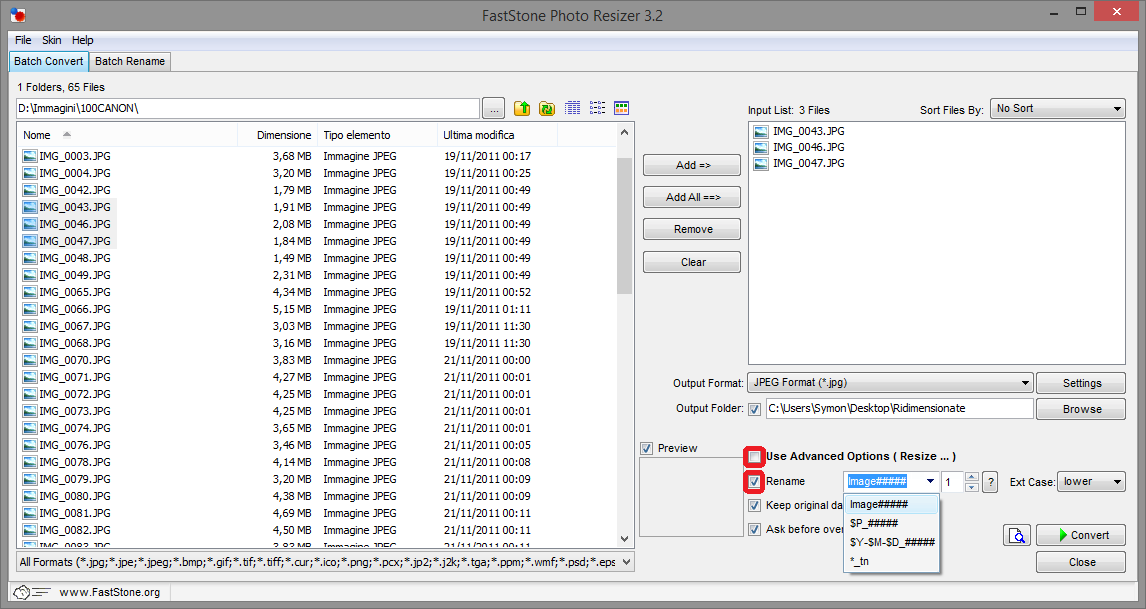1146x609 pixels.
Task: Go up one folder level icon
Action: (522, 108)
